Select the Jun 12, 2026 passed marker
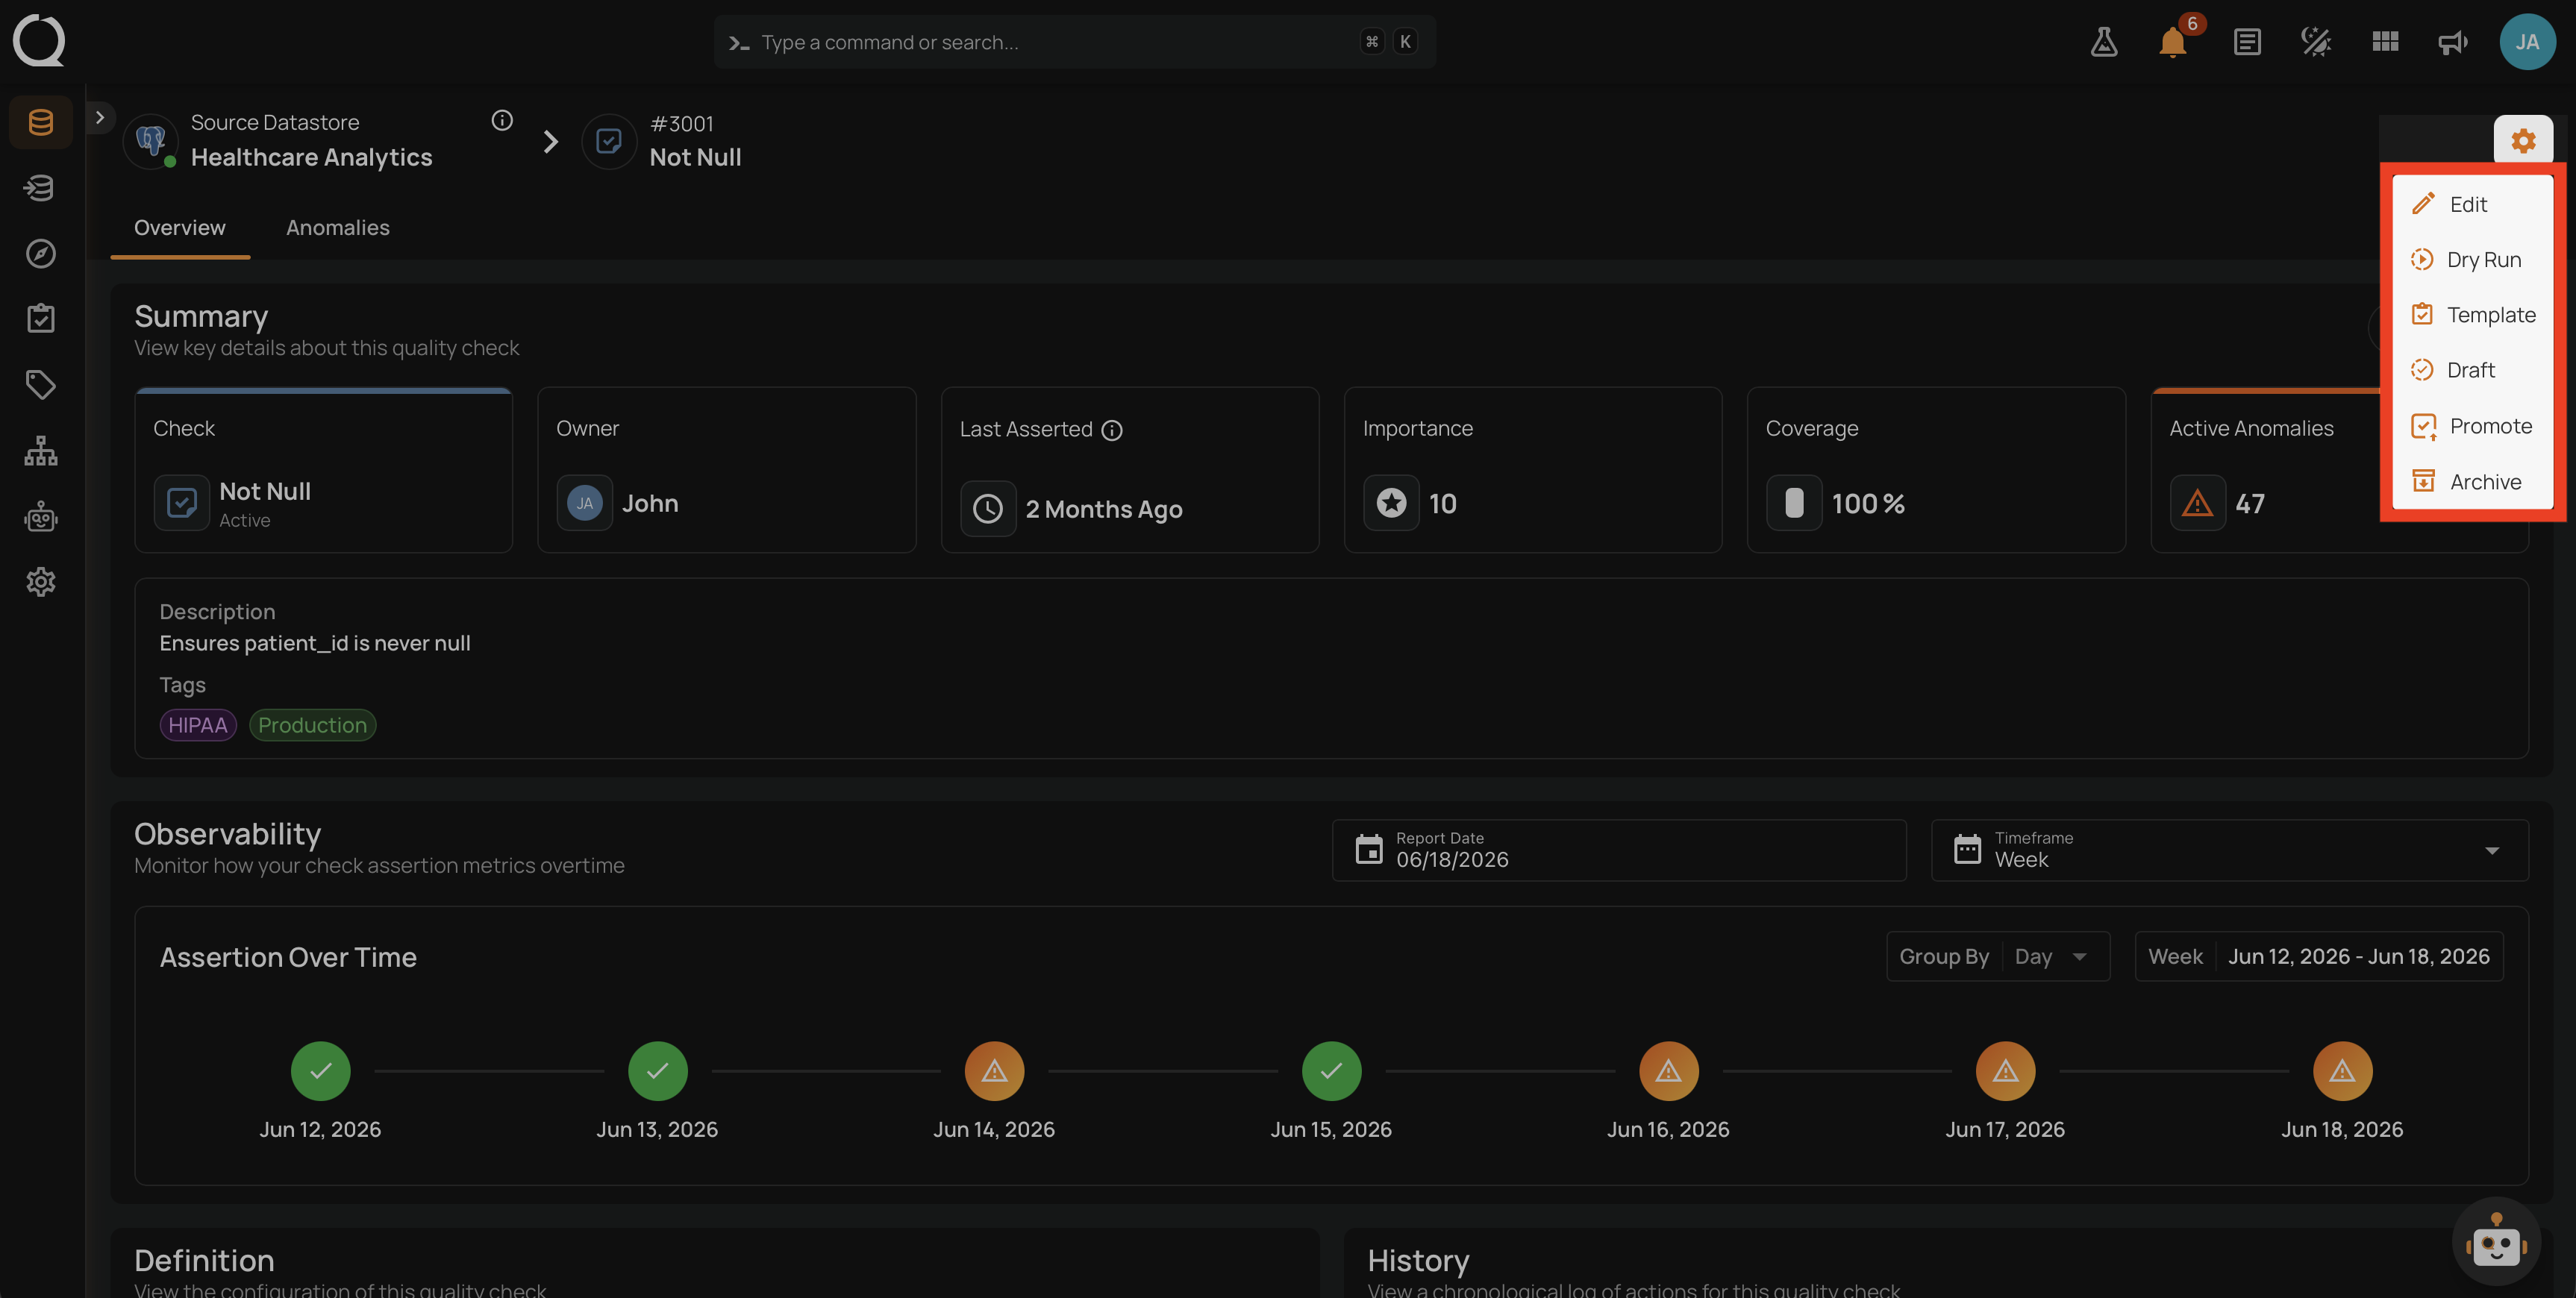 pyautogui.click(x=320, y=1071)
